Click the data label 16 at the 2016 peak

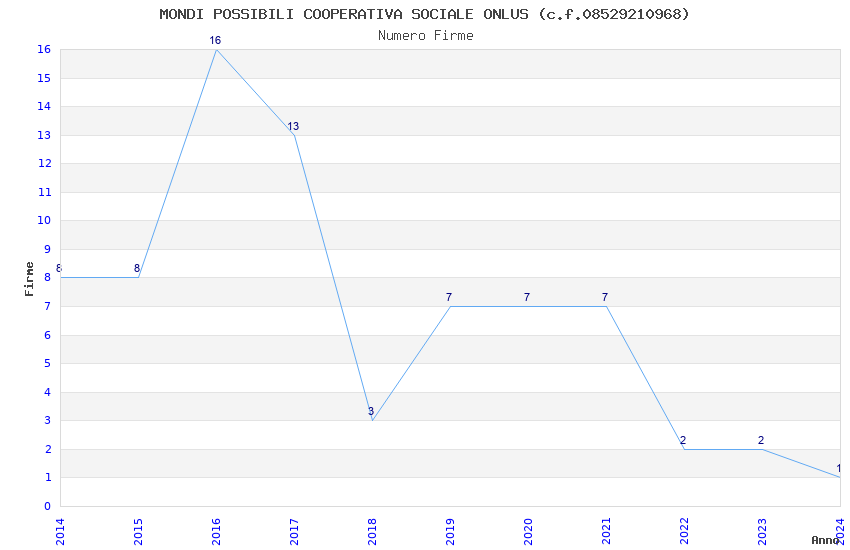215,41
